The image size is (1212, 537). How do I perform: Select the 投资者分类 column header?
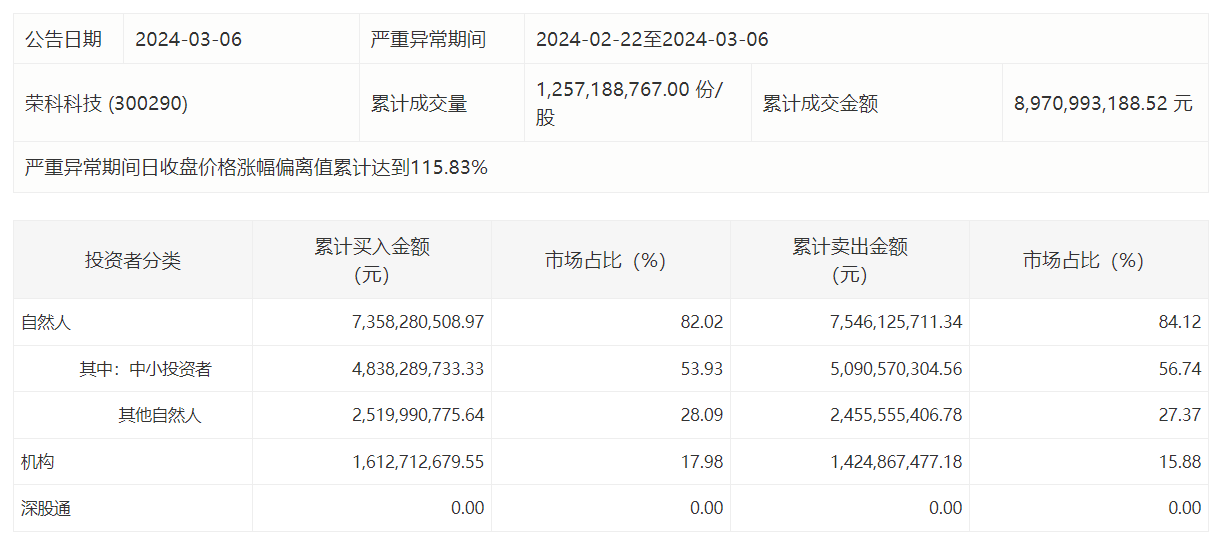coord(133,261)
